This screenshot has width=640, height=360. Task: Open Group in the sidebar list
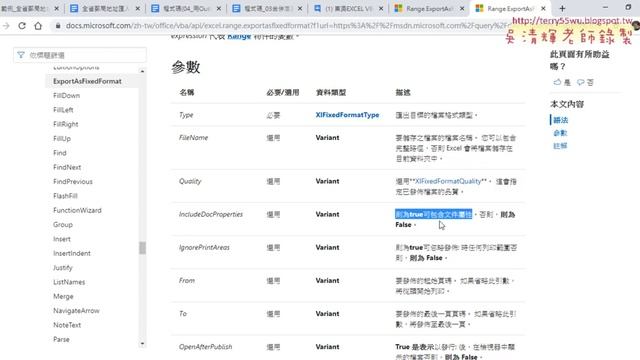63,224
